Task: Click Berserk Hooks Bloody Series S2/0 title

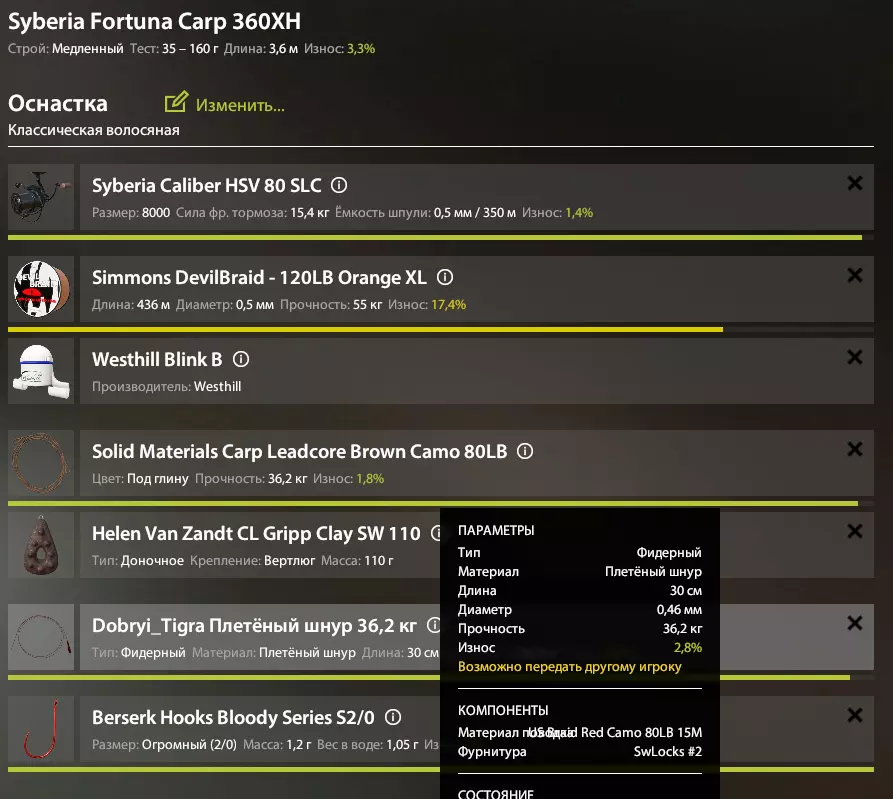Action: click(x=234, y=718)
